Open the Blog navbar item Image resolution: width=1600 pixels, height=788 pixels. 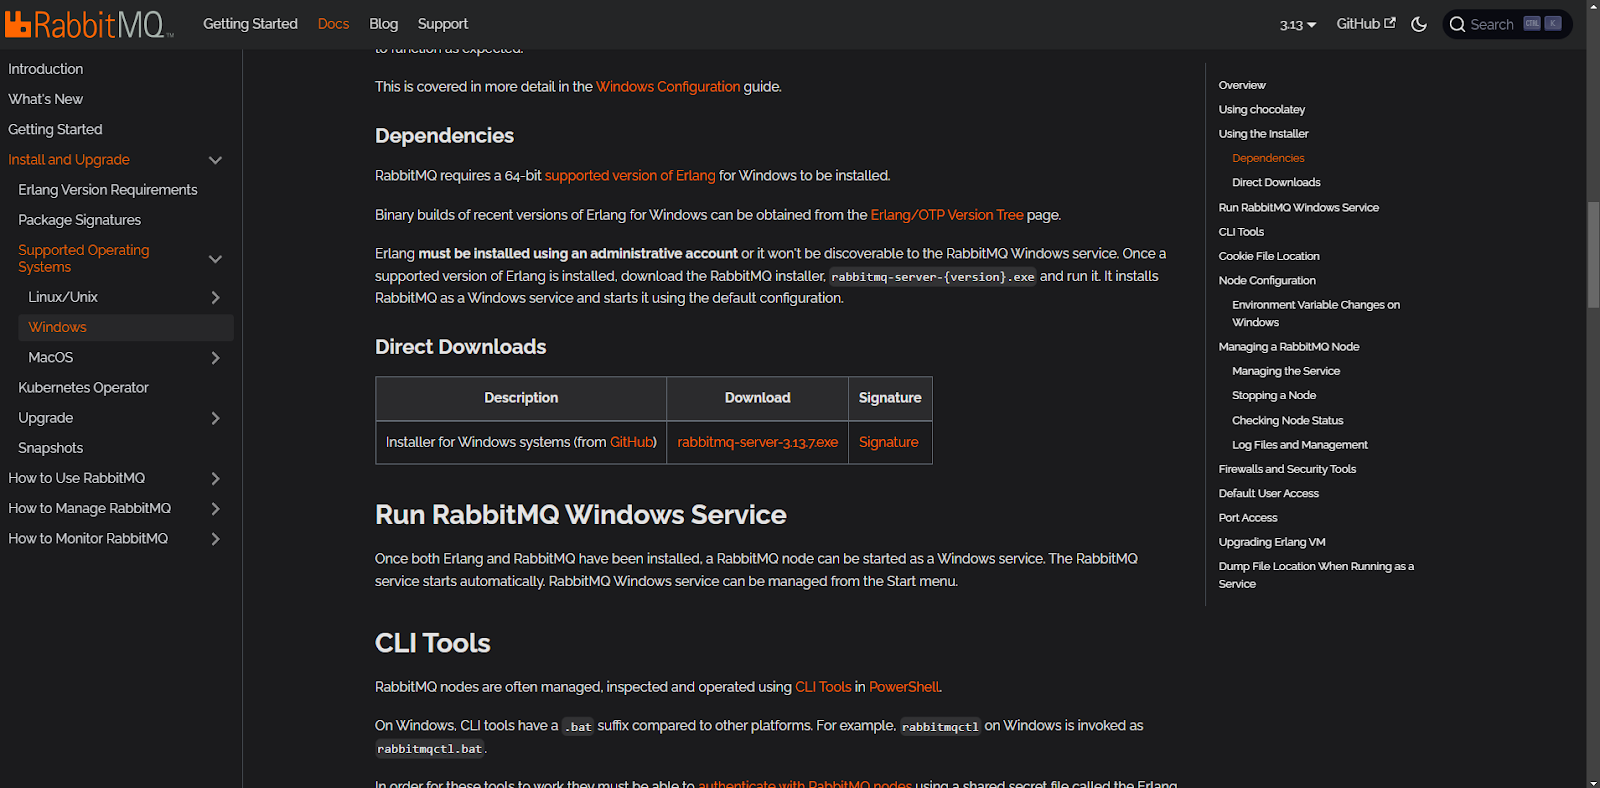coord(383,24)
